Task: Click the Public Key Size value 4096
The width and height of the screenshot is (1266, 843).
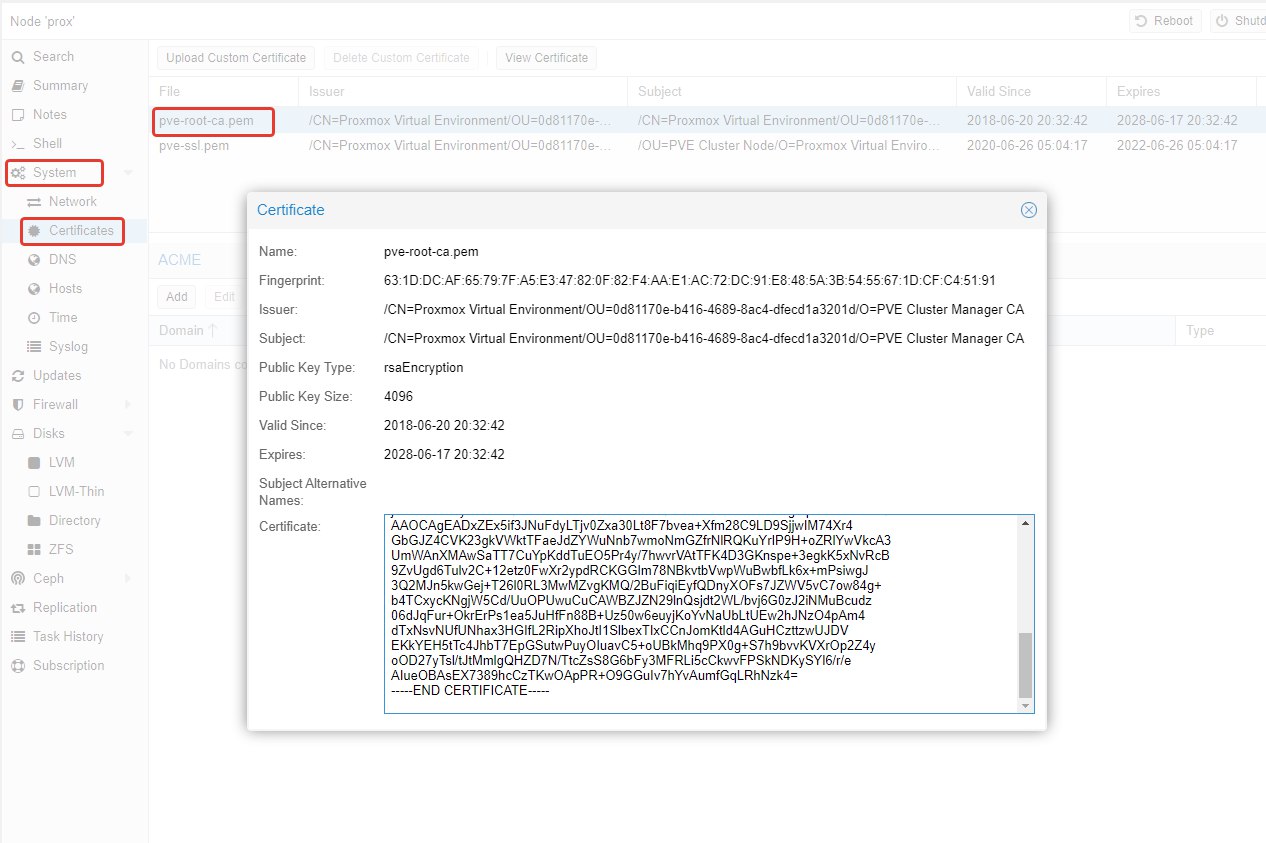Action: pyautogui.click(x=398, y=397)
